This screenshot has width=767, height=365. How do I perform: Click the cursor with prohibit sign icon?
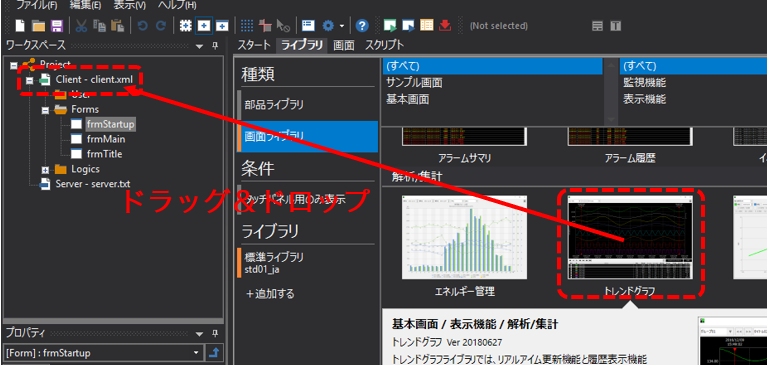point(283,25)
